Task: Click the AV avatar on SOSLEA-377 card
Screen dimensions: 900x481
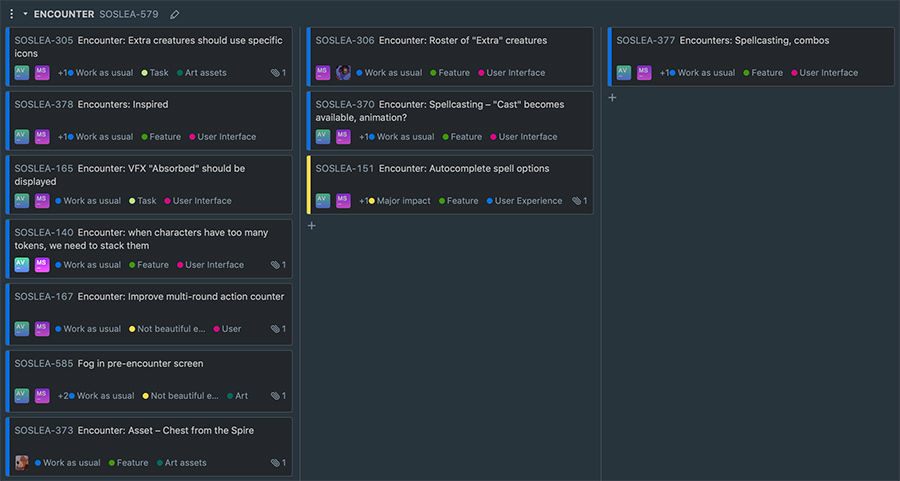Action: click(624, 72)
